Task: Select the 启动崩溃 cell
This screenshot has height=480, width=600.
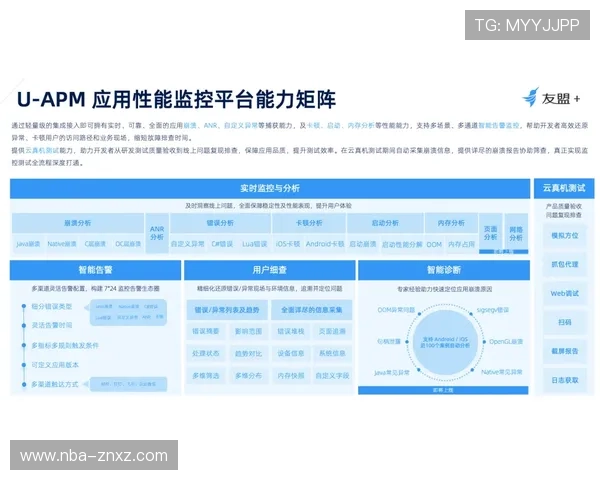Action: click(363, 244)
